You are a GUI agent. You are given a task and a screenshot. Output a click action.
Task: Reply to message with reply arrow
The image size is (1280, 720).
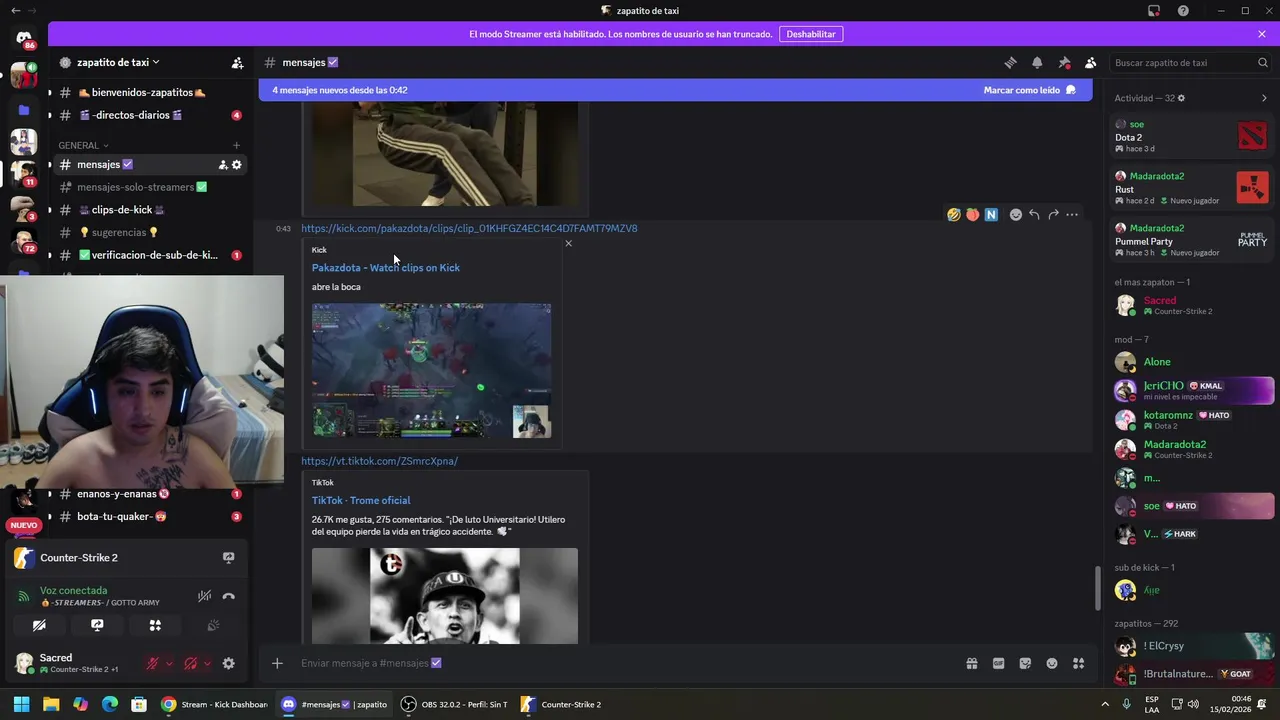[x=1034, y=214]
